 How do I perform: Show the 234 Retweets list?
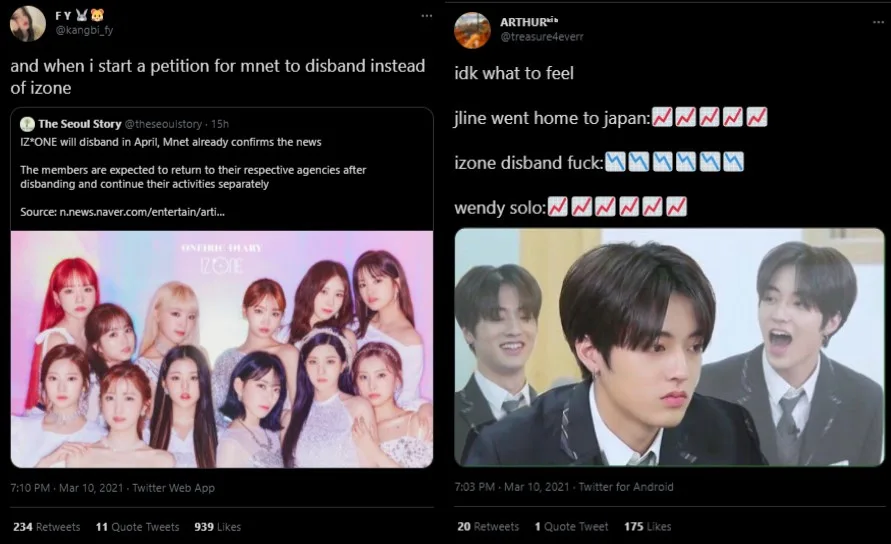[47, 527]
